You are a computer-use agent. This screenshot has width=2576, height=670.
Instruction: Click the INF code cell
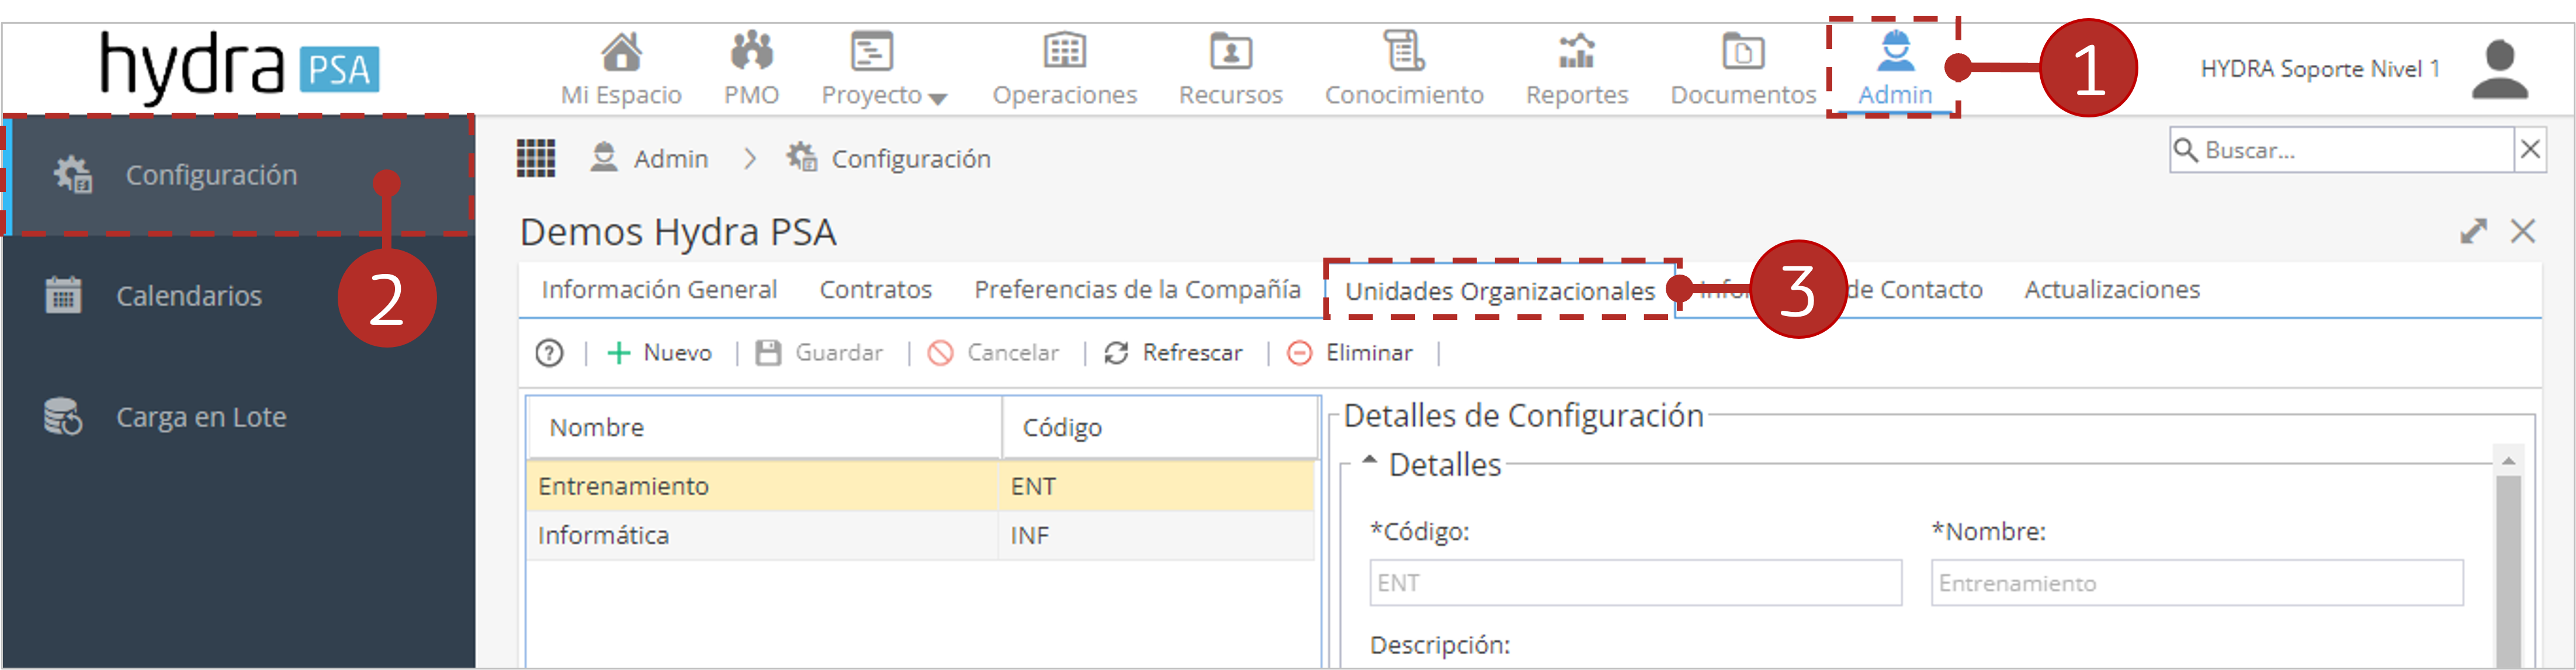point(1157,535)
